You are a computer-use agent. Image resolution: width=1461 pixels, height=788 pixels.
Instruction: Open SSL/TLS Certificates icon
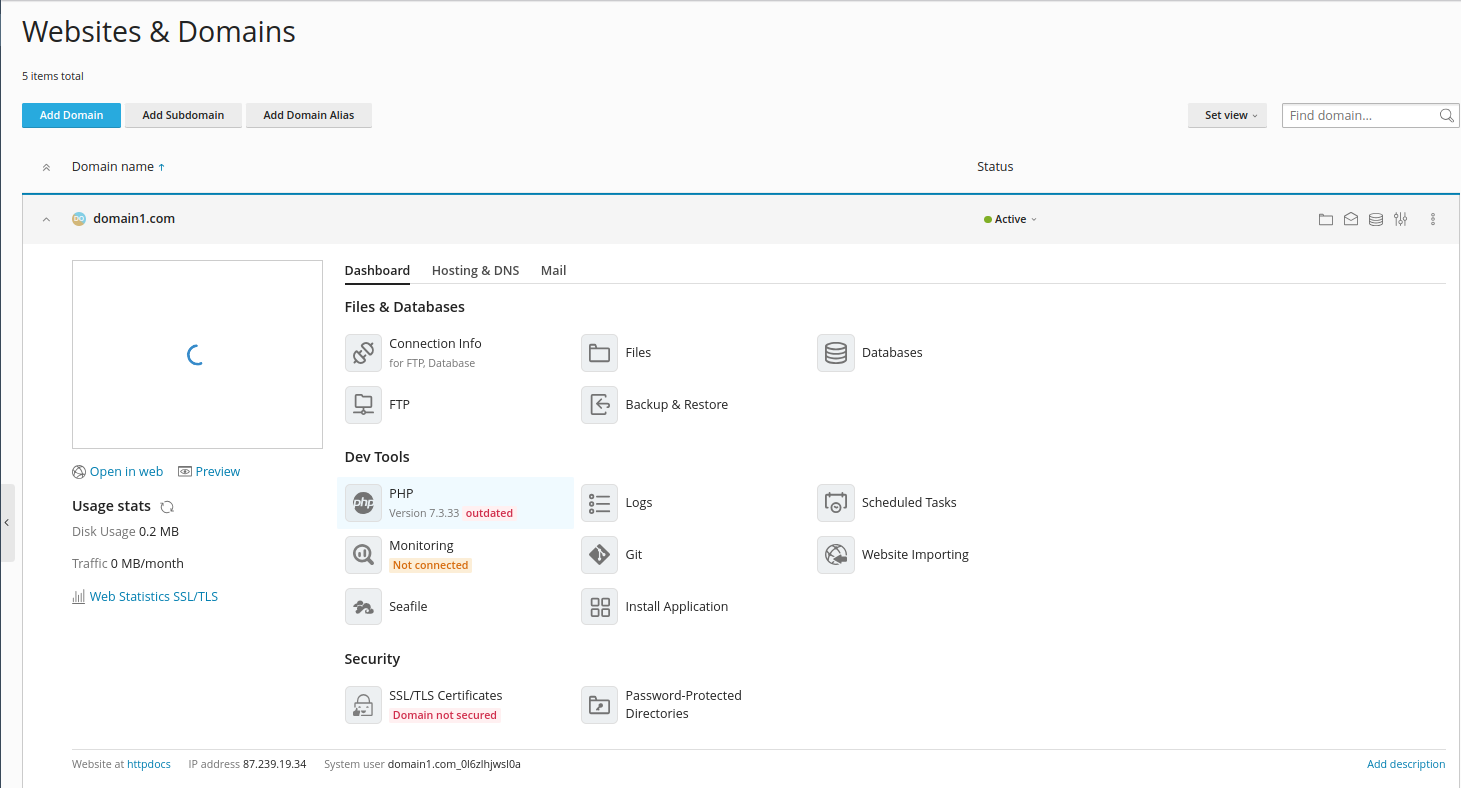(x=363, y=704)
